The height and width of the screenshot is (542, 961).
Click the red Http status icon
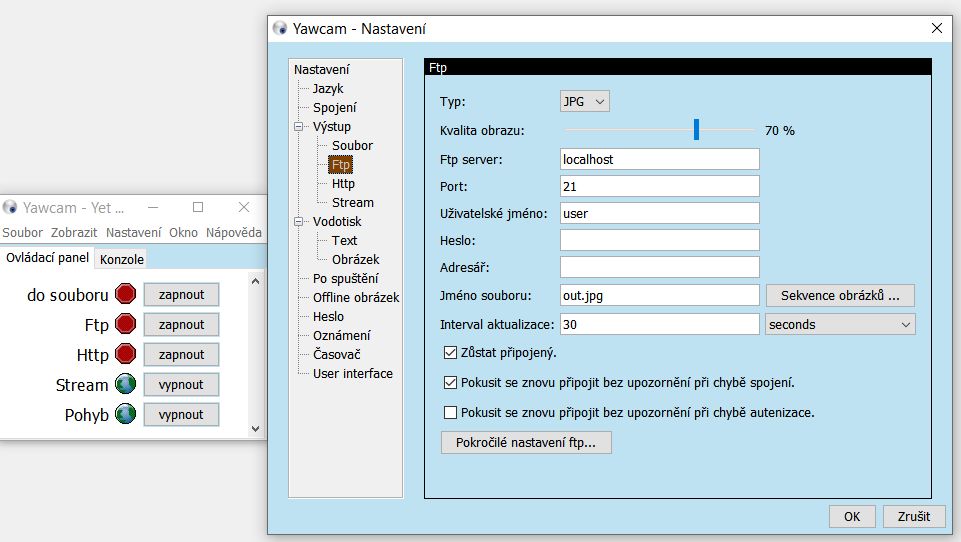125,354
